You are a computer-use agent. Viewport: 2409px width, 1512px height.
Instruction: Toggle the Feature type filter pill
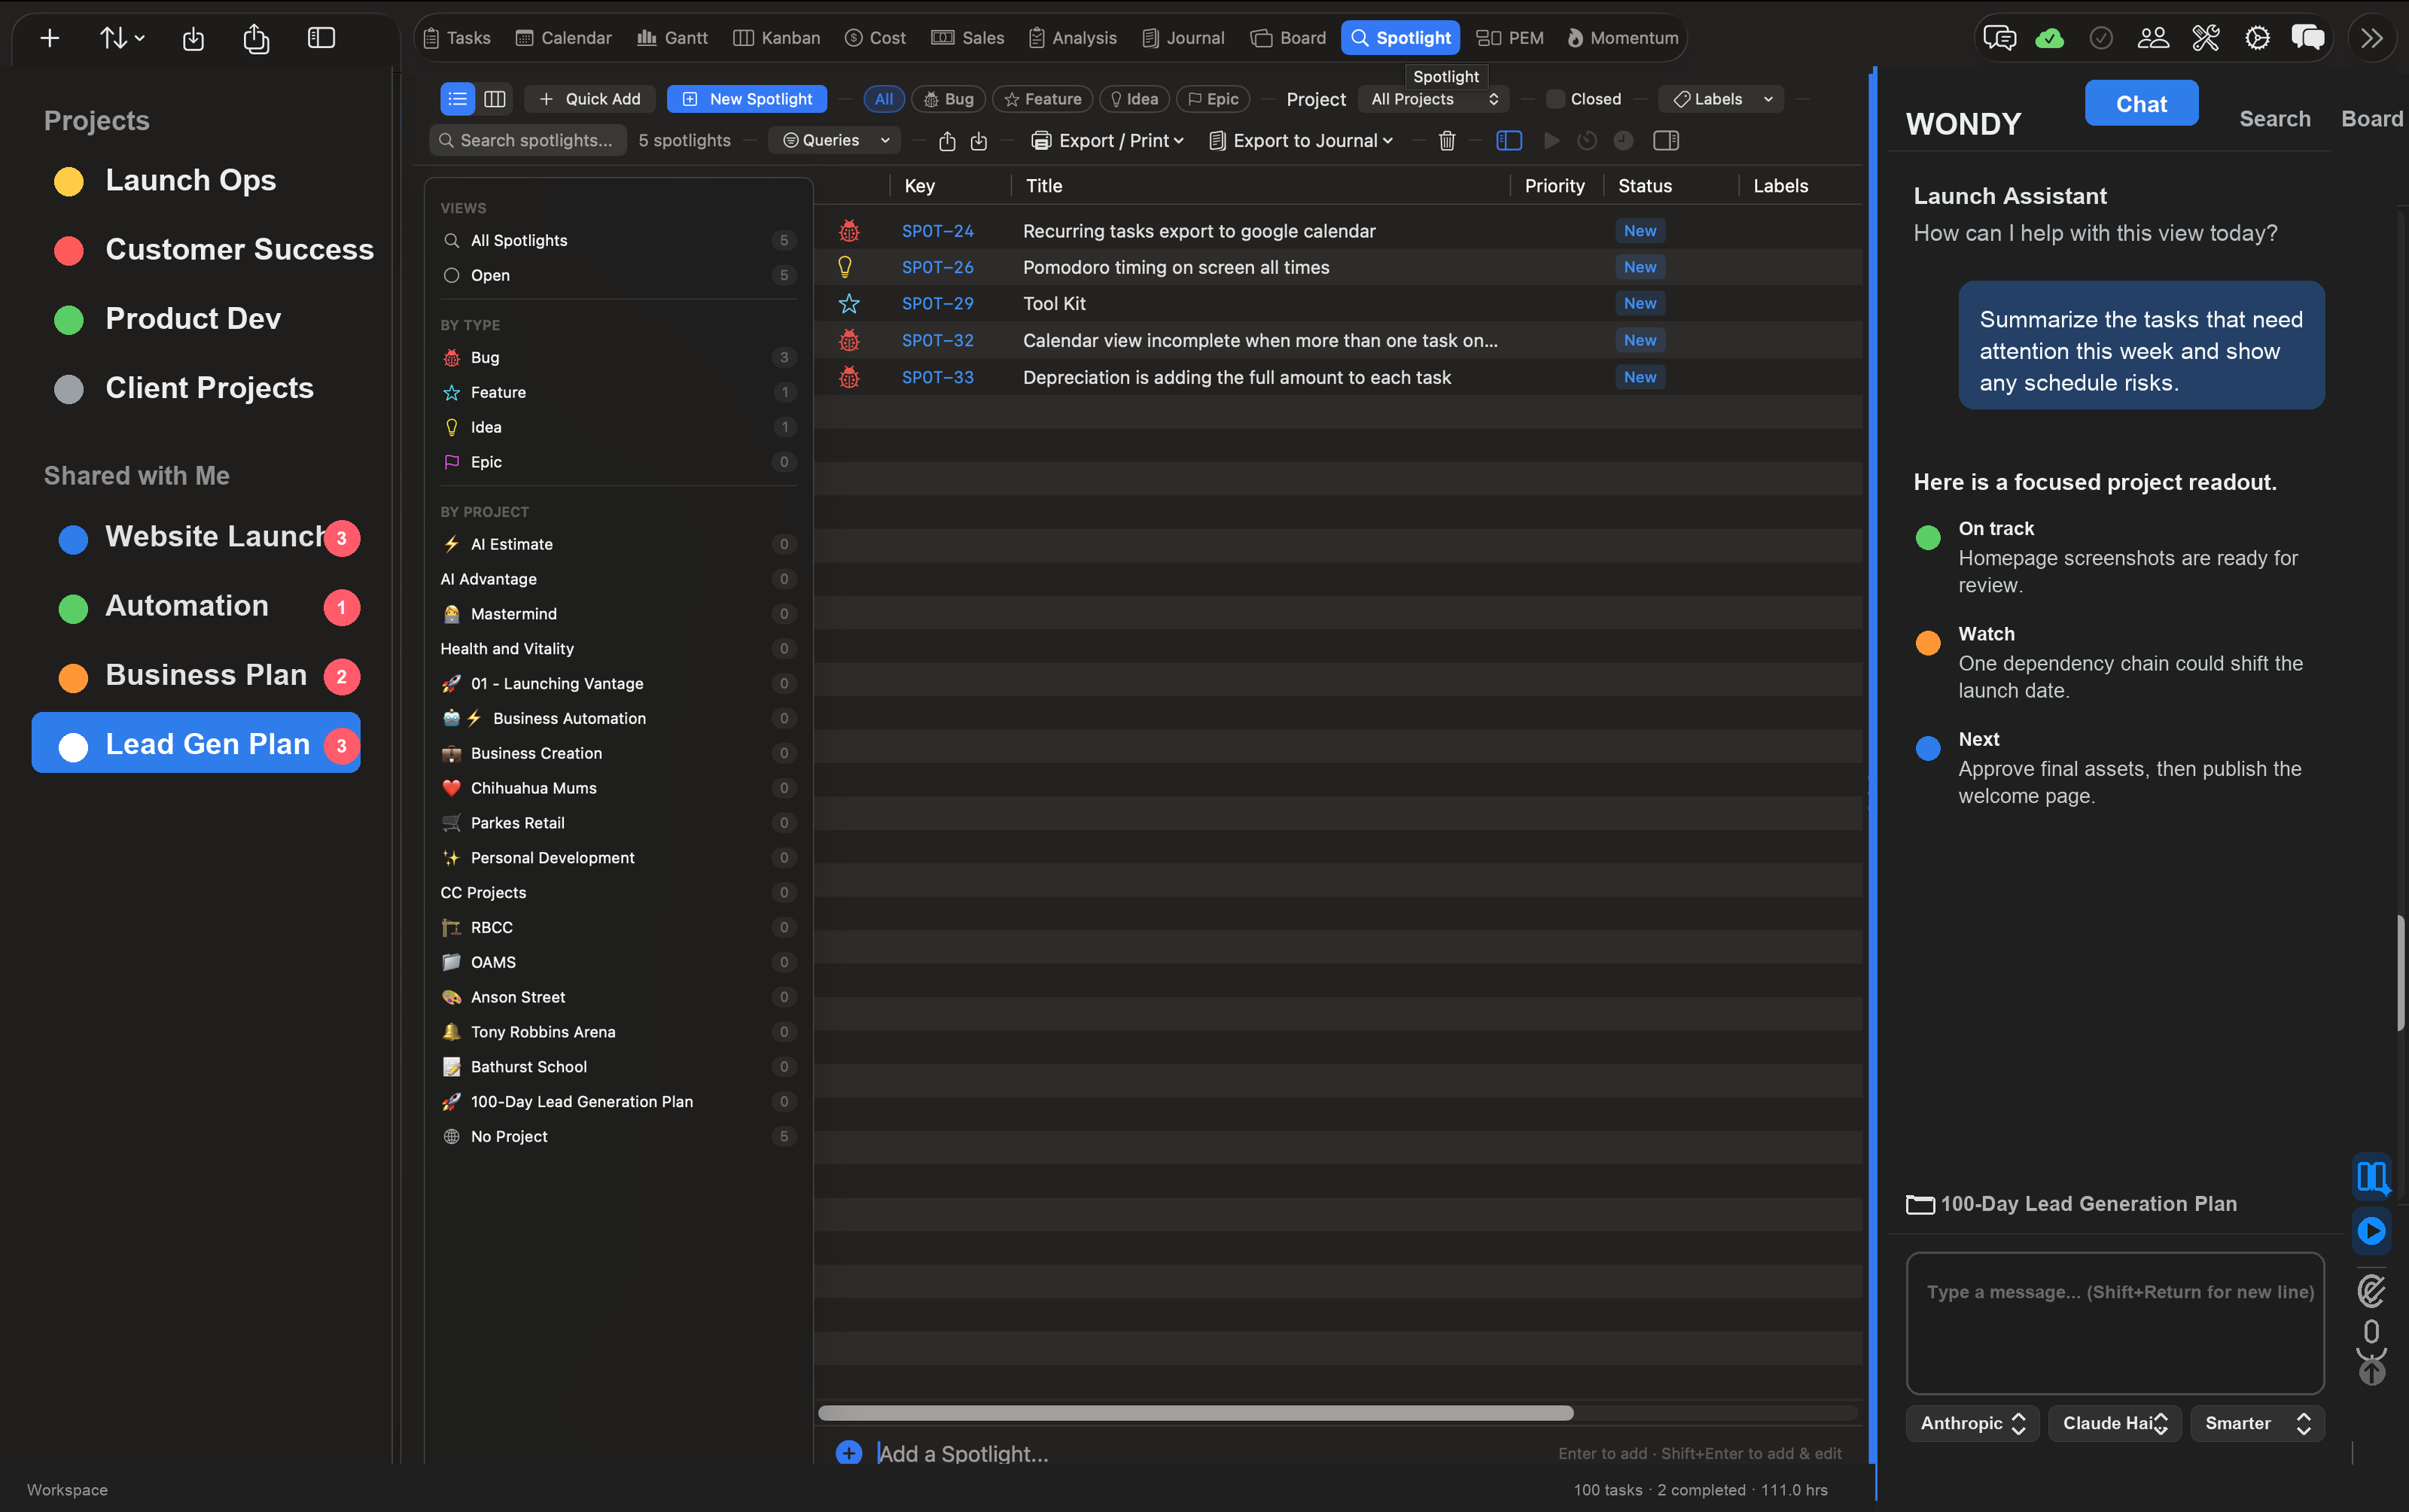[x=1043, y=99]
